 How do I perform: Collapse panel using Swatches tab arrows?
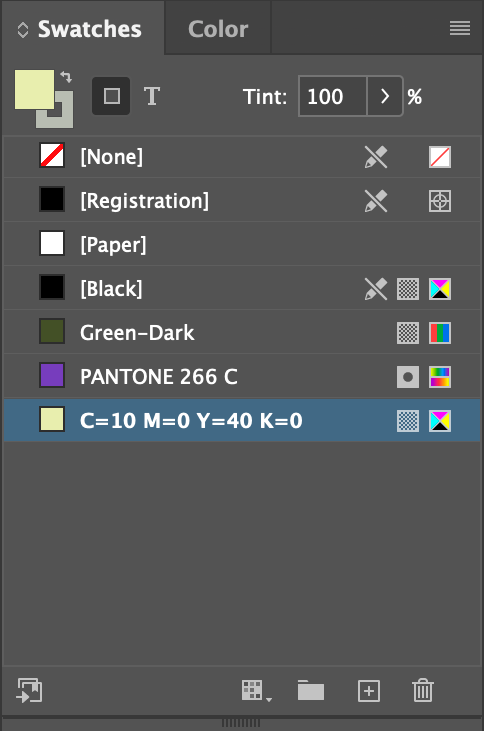point(22,30)
